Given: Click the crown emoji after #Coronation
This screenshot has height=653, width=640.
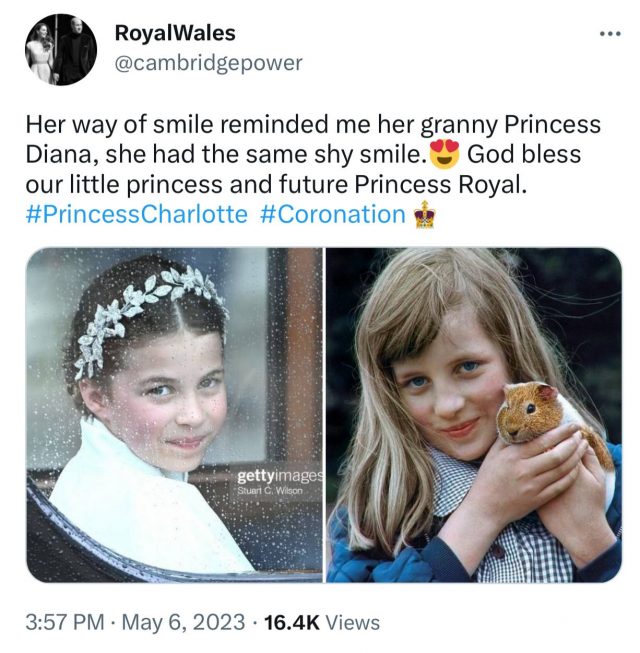Looking at the screenshot, I should [x=425, y=215].
